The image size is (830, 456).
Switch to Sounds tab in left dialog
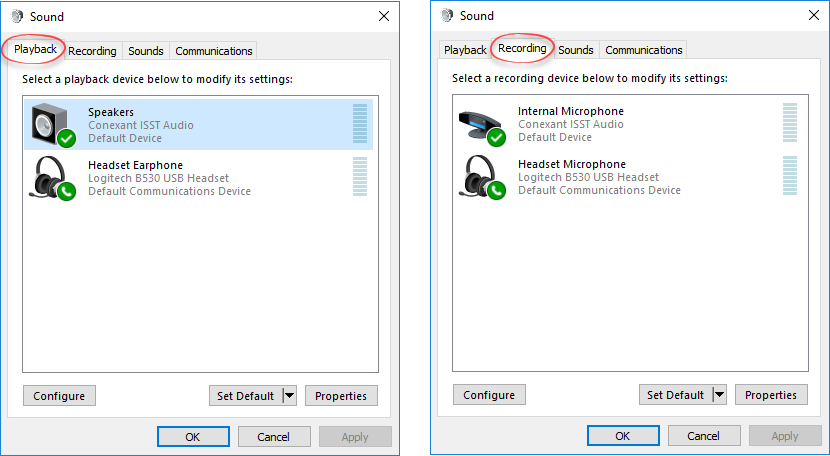tap(146, 51)
